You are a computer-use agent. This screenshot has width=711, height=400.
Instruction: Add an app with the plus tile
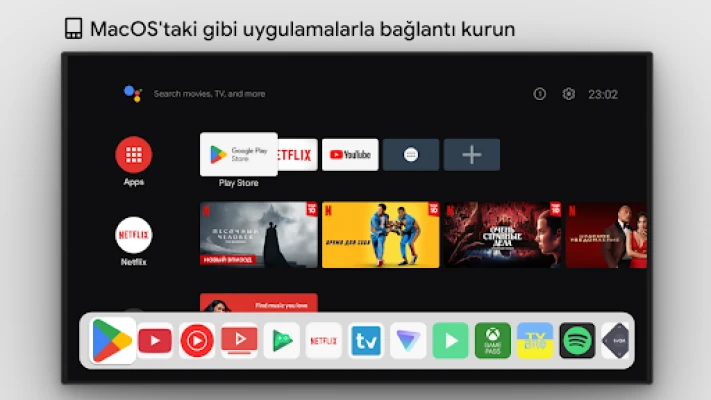click(471, 155)
